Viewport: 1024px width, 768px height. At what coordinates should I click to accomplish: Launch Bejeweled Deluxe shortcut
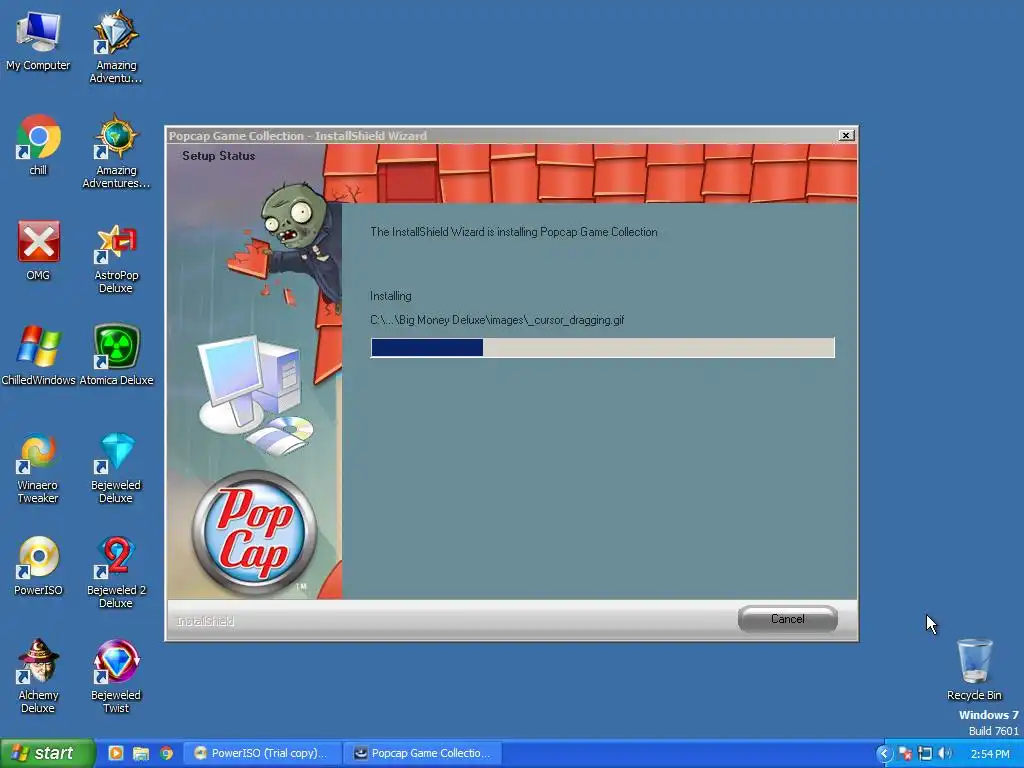[116, 467]
